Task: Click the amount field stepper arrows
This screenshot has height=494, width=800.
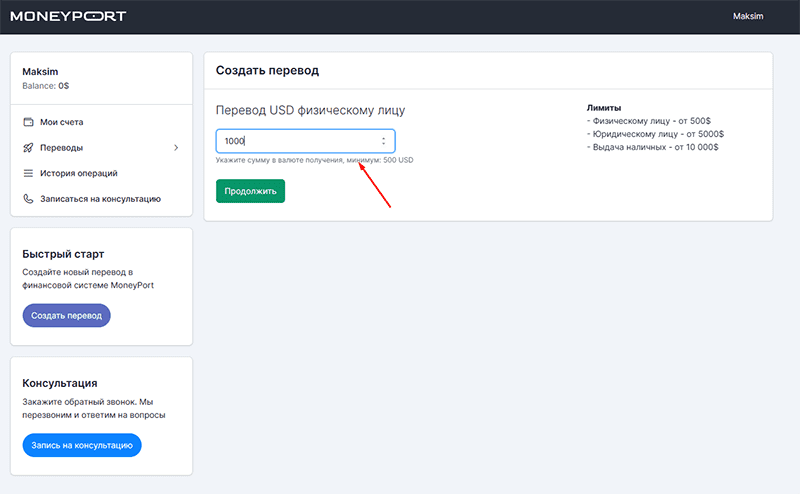Action: point(383,141)
